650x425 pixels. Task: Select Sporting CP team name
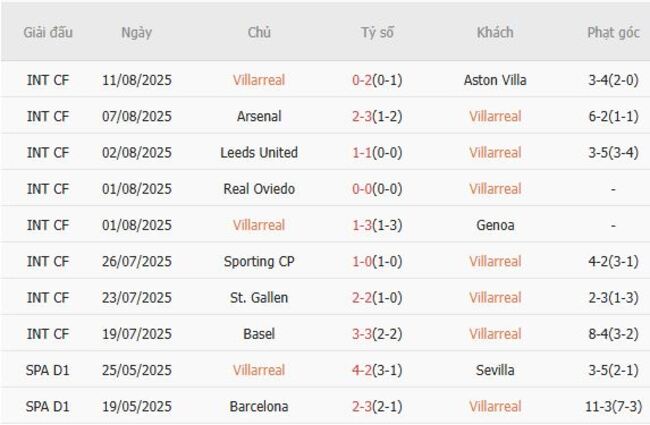point(259,261)
